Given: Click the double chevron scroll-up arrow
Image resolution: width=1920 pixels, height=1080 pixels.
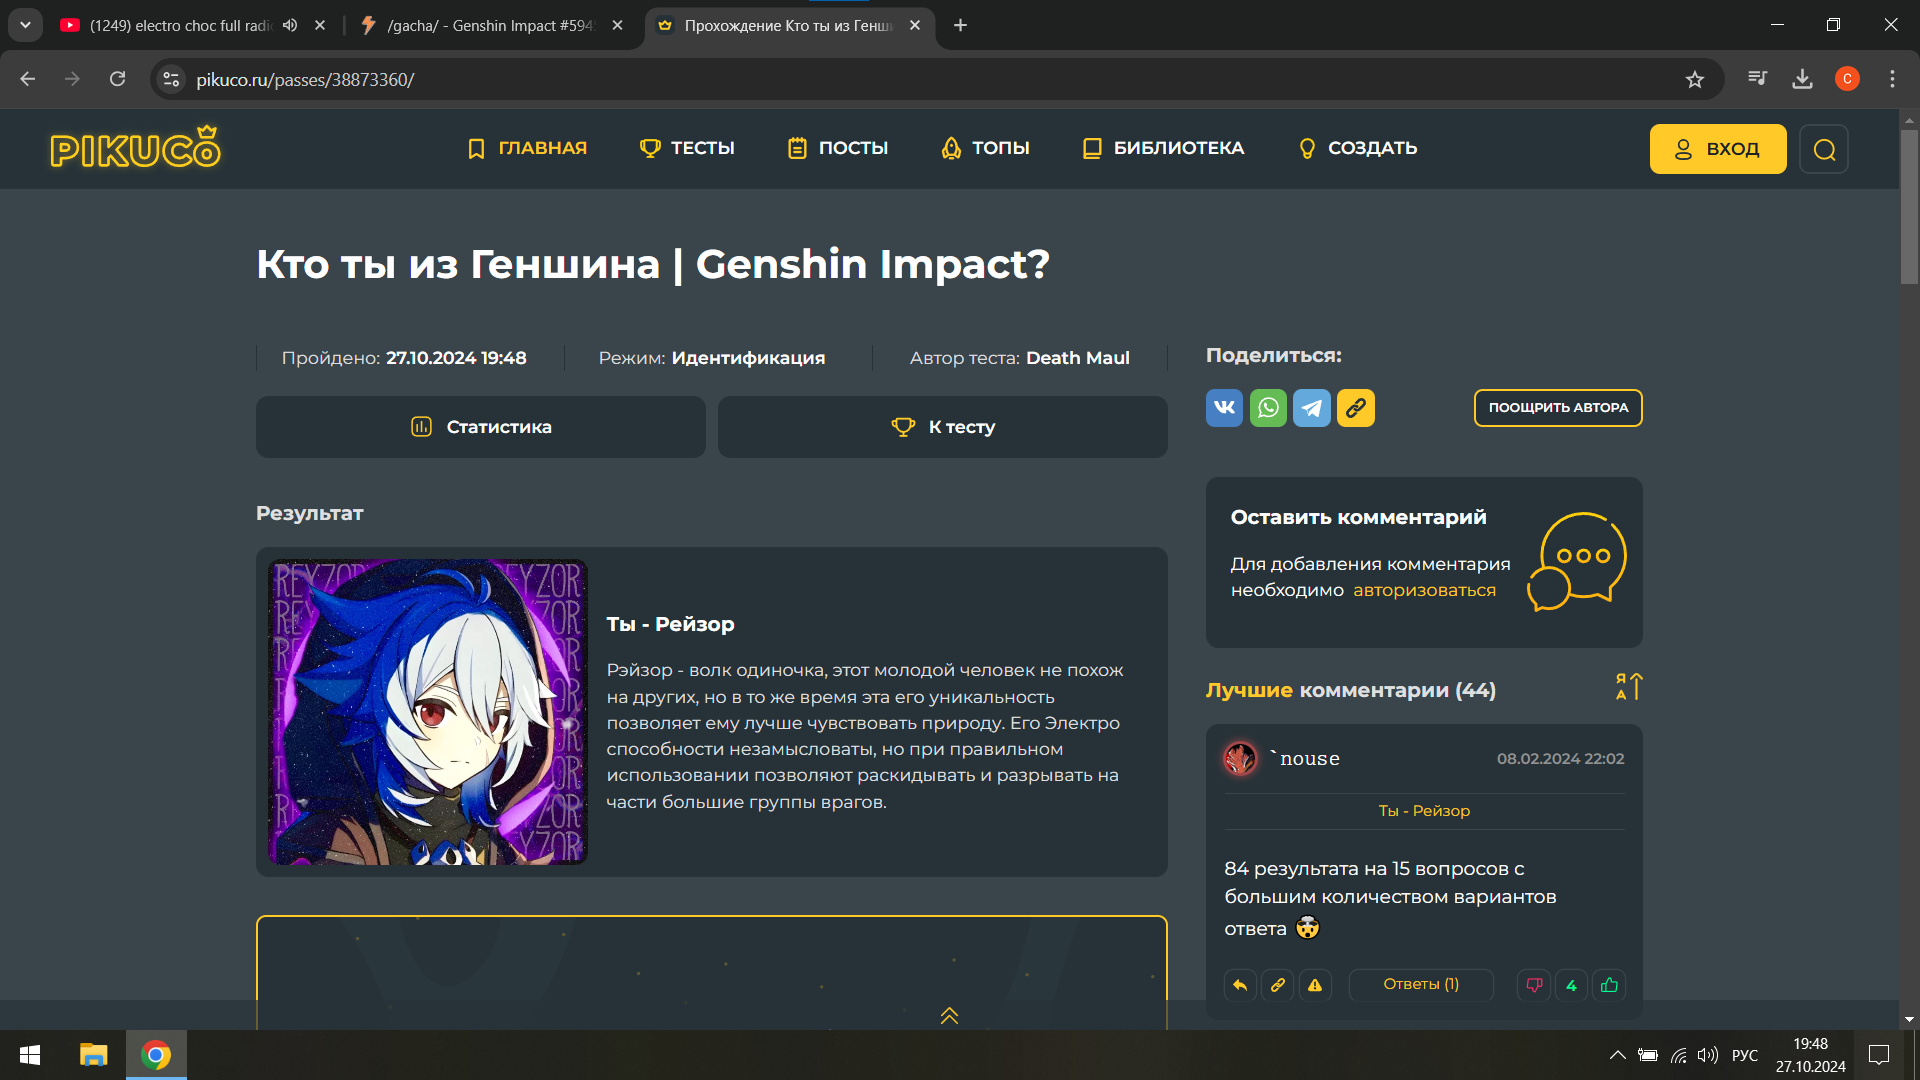Looking at the screenshot, I should [949, 1016].
